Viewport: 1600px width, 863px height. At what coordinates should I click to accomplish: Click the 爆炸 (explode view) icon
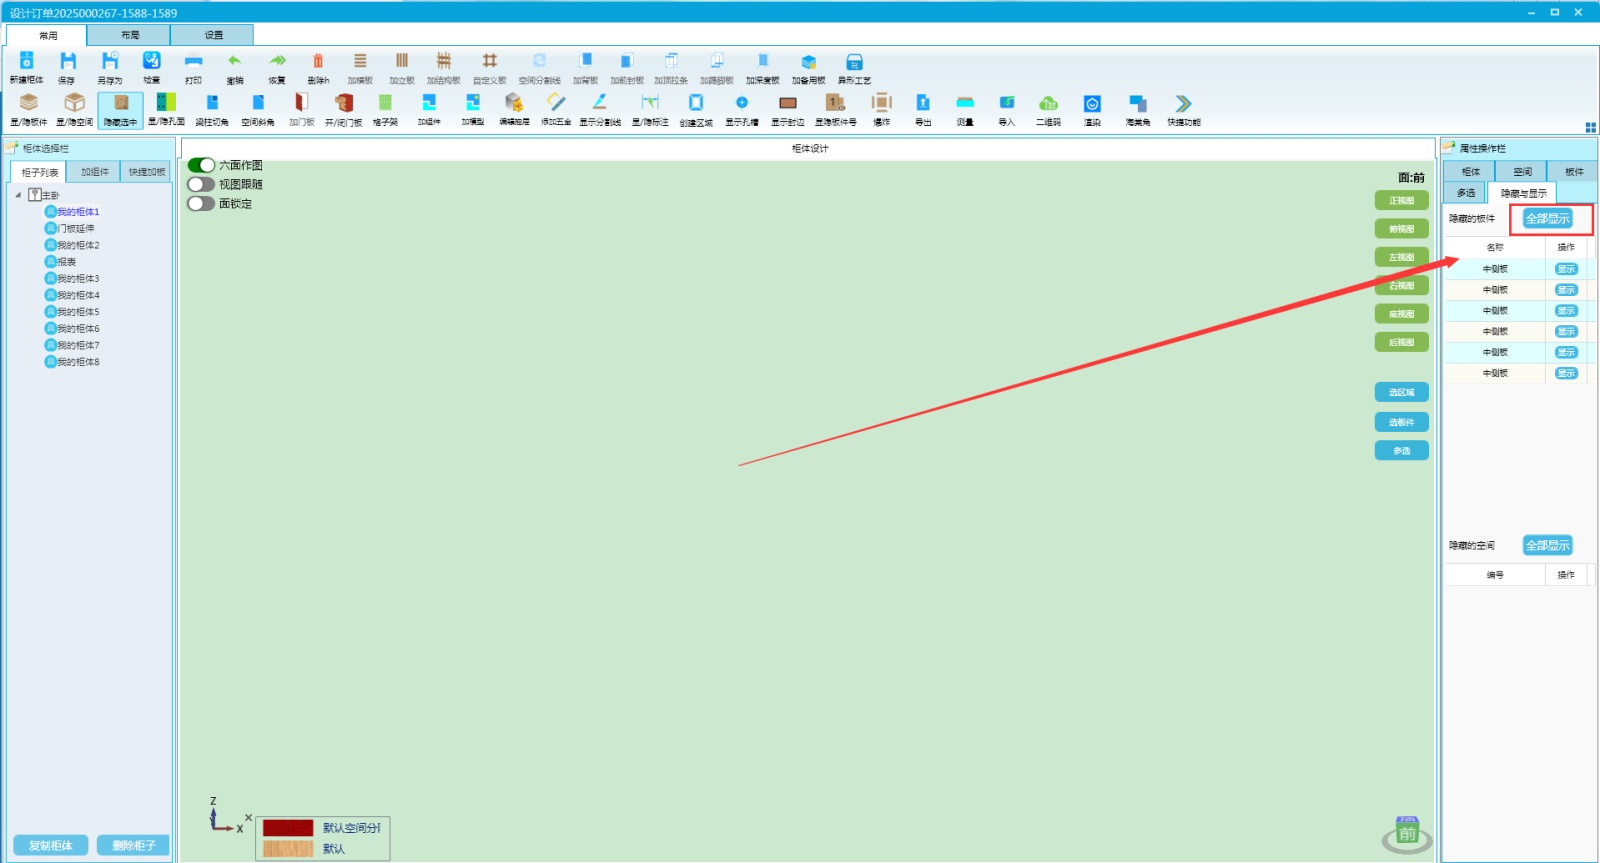click(881, 104)
